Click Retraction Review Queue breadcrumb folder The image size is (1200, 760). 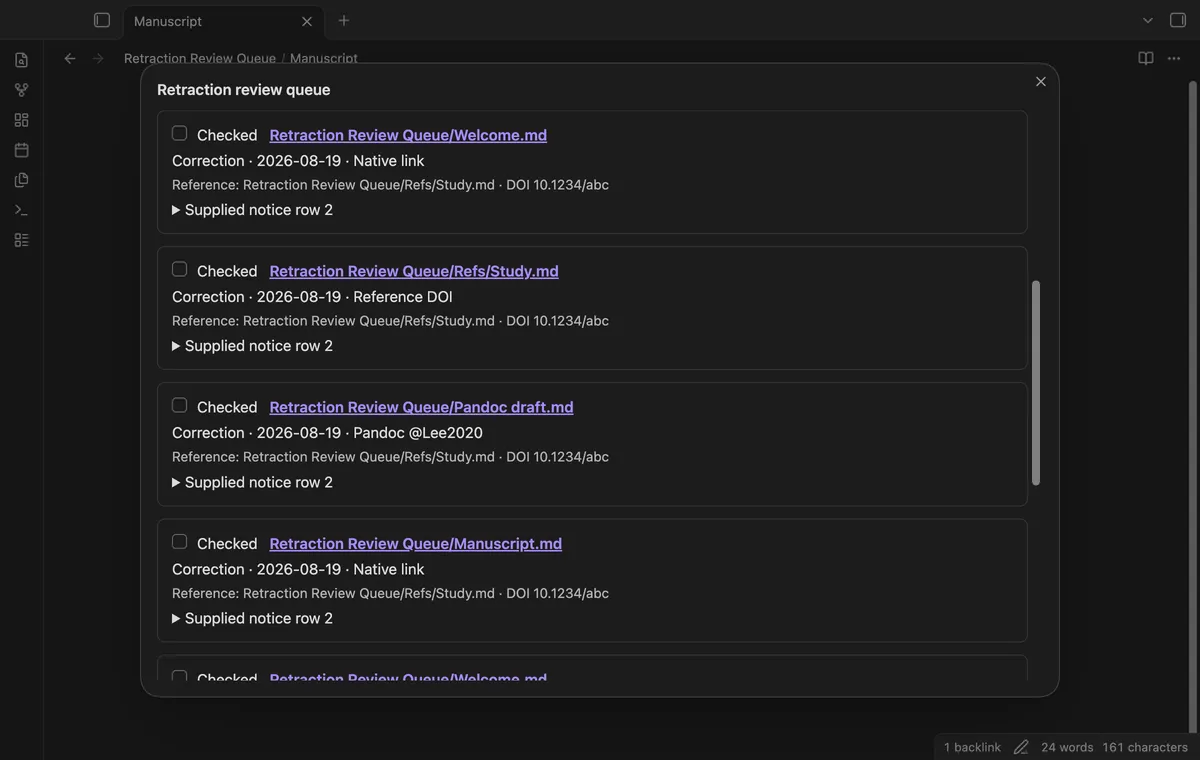pyautogui.click(x=200, y=58)
